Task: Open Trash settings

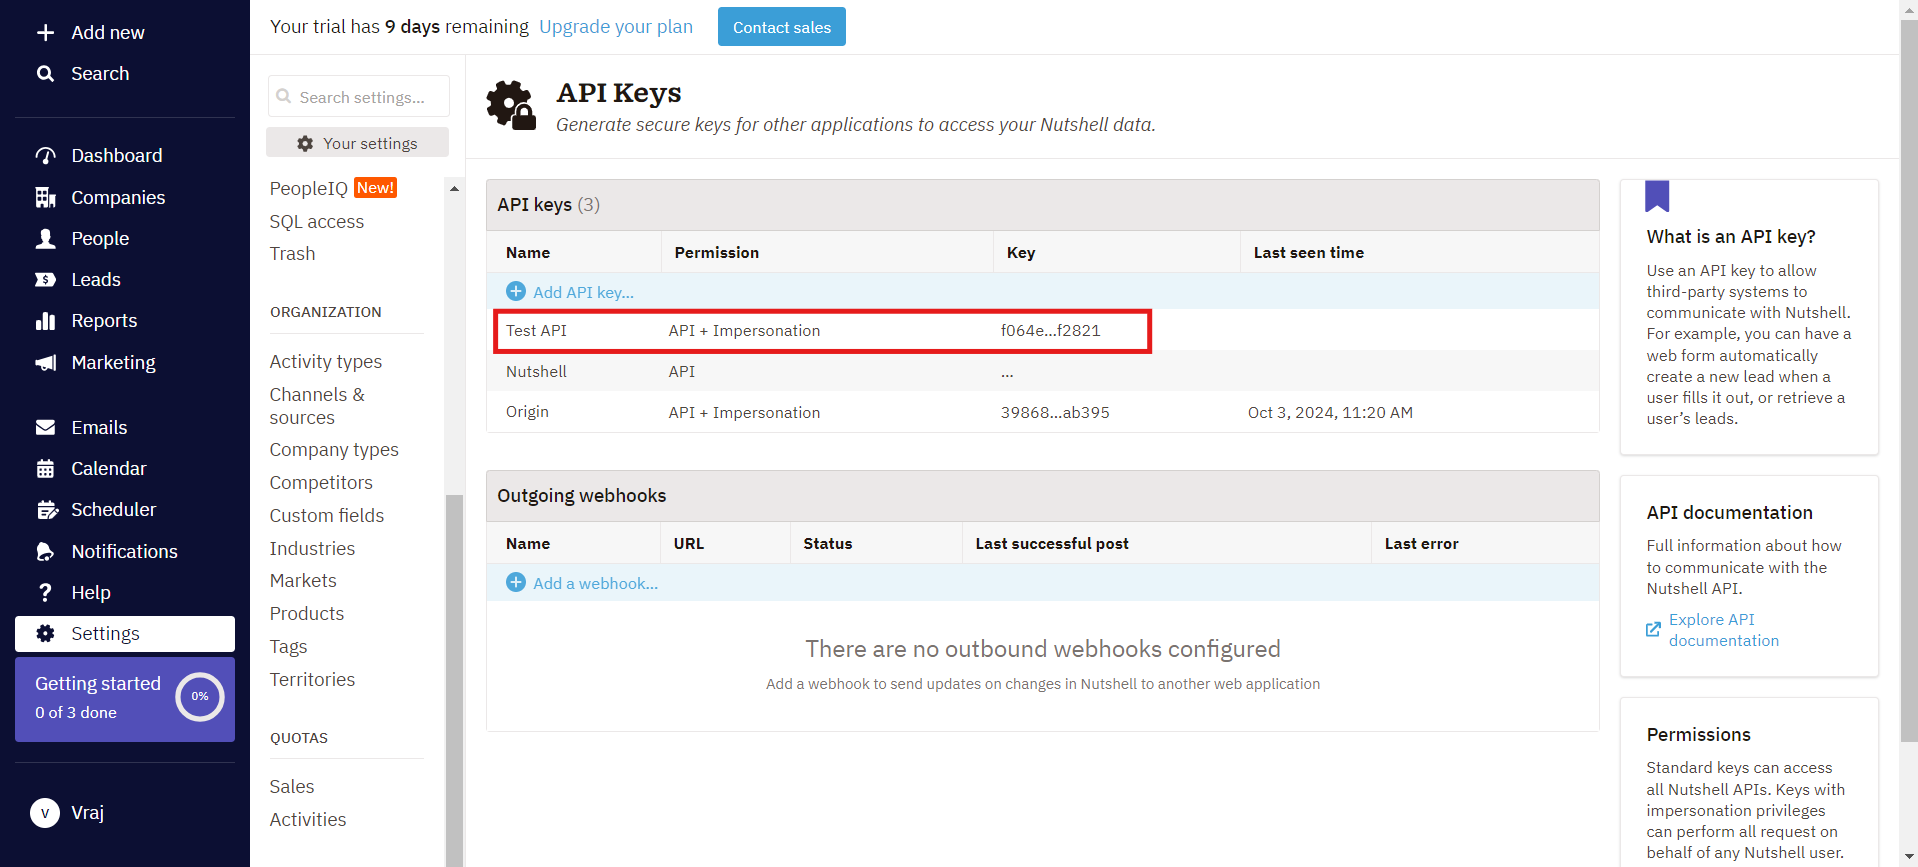Action: (292, 254)
